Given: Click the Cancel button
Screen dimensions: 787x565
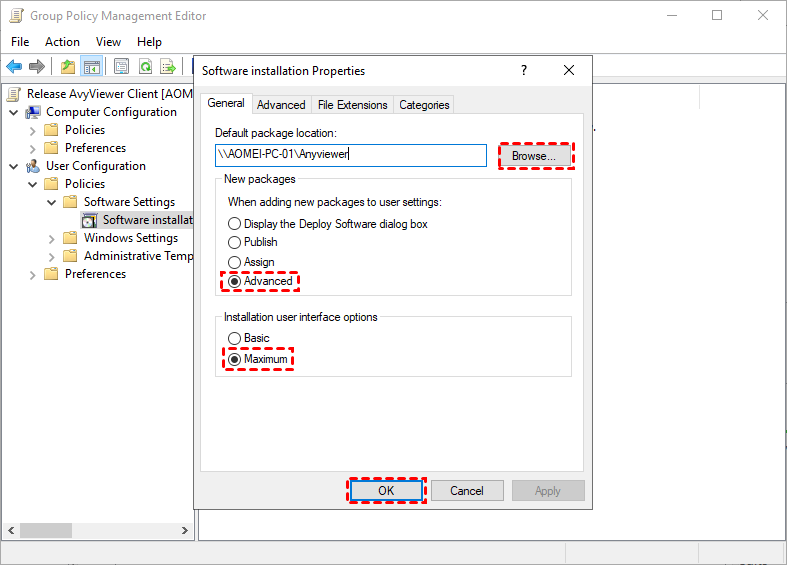Looking at the screenshot, I should [x=467, y=491].
